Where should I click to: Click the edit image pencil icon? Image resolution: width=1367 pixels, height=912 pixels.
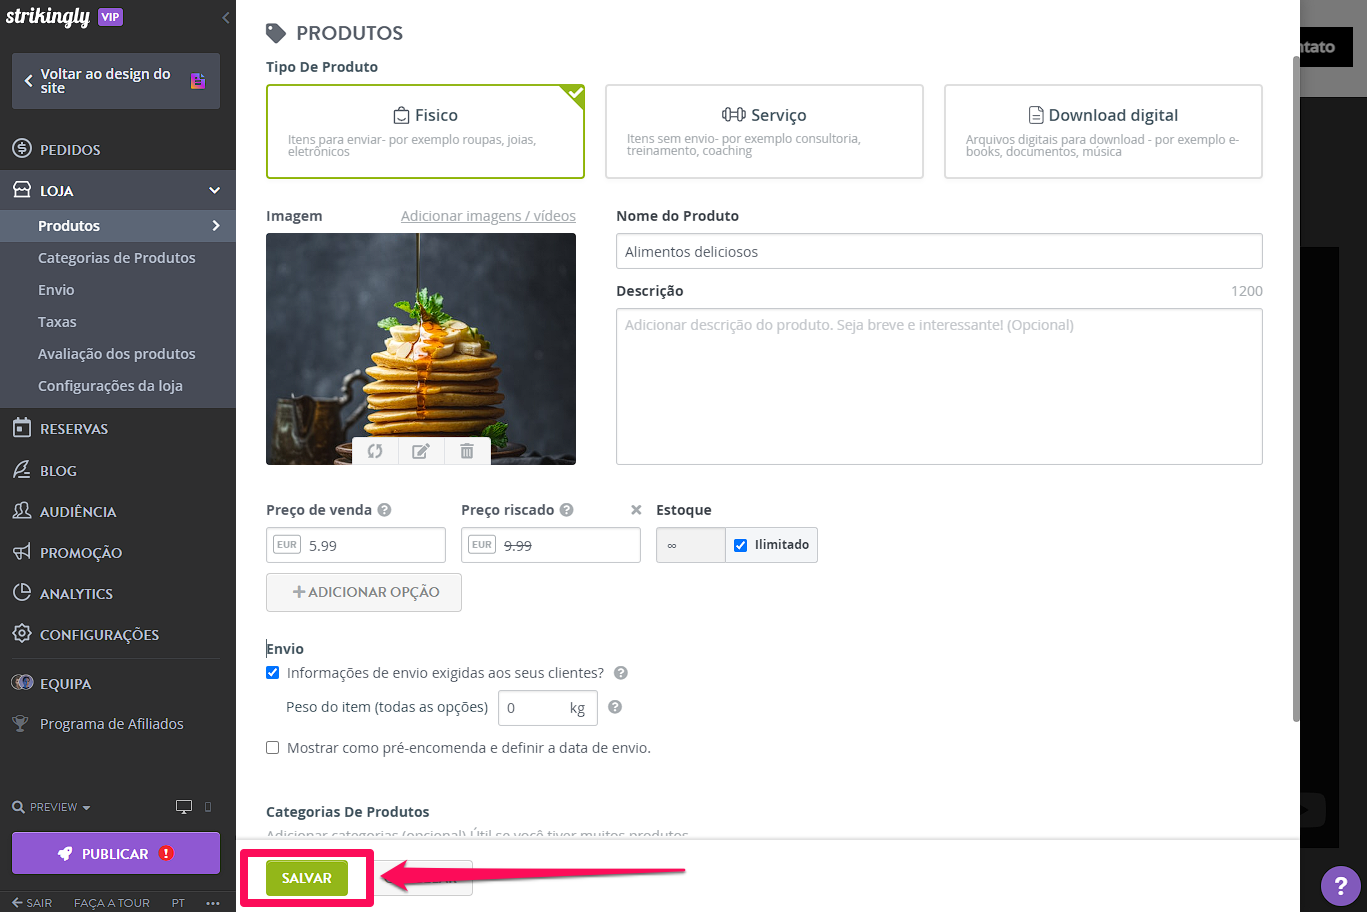[421, 451]
